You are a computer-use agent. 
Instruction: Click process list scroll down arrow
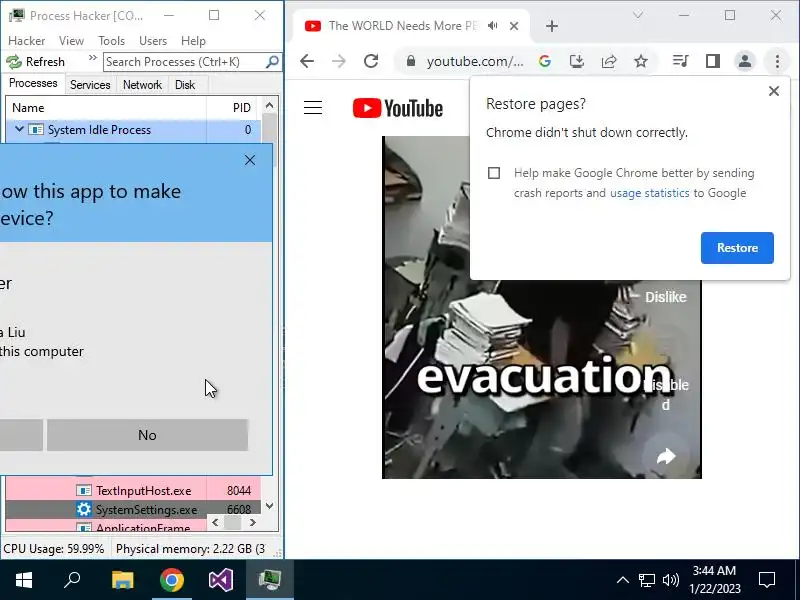(269, 506)
